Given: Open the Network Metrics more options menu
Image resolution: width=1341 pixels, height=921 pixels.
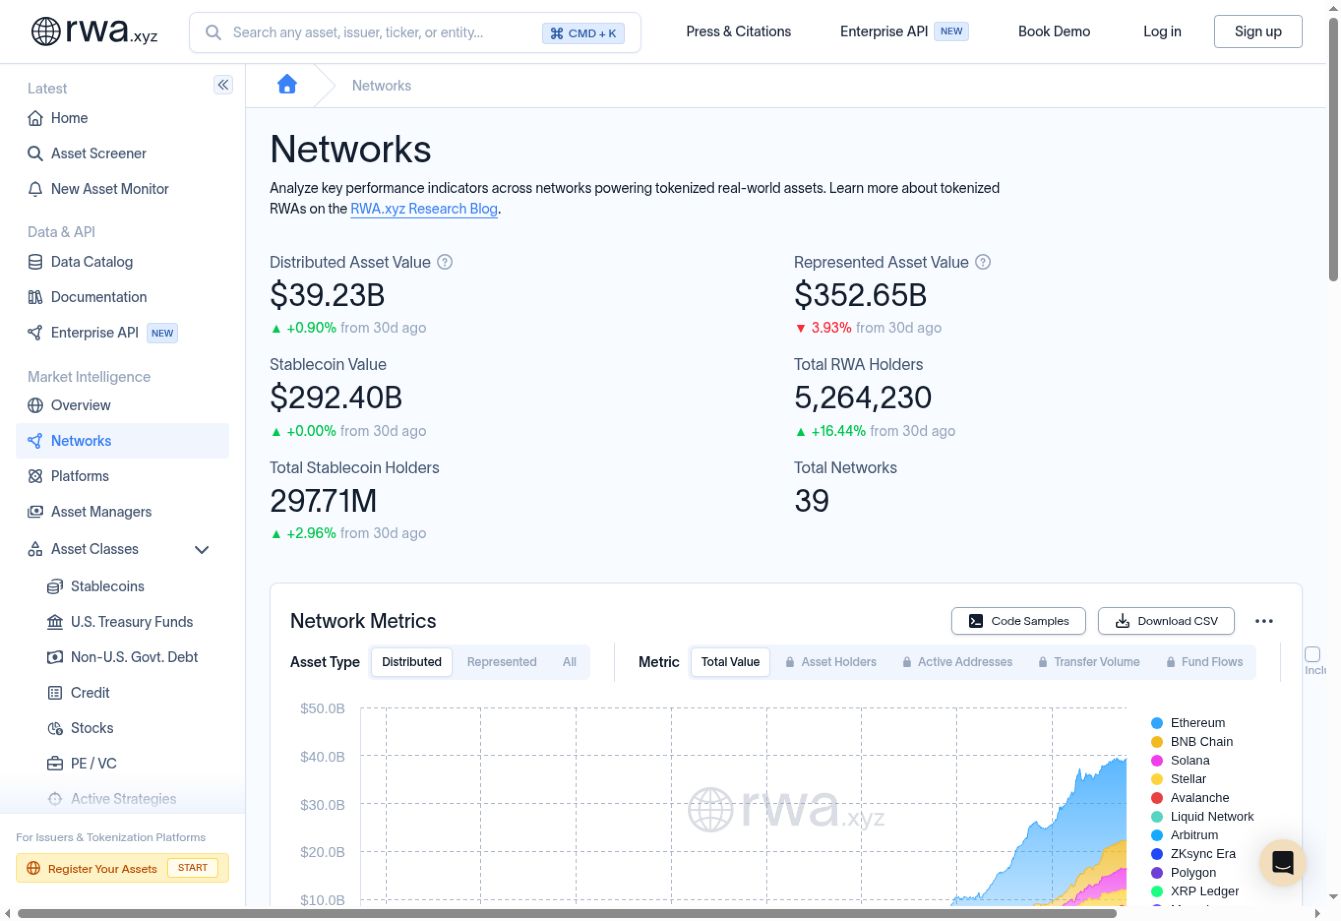Looking at the screenshot, I should (x=1264, y=621).
